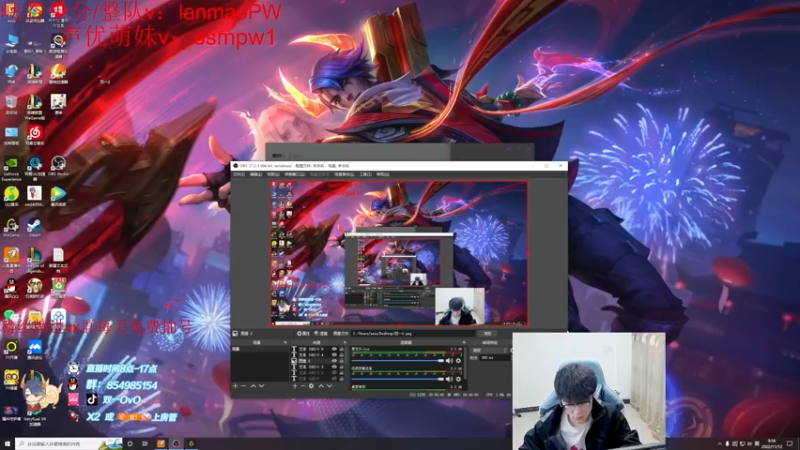Open 场景集合 menu in OBS
The height and width of the screenshot is (450, 800).
pyautogui.click(x=344, y=174)
